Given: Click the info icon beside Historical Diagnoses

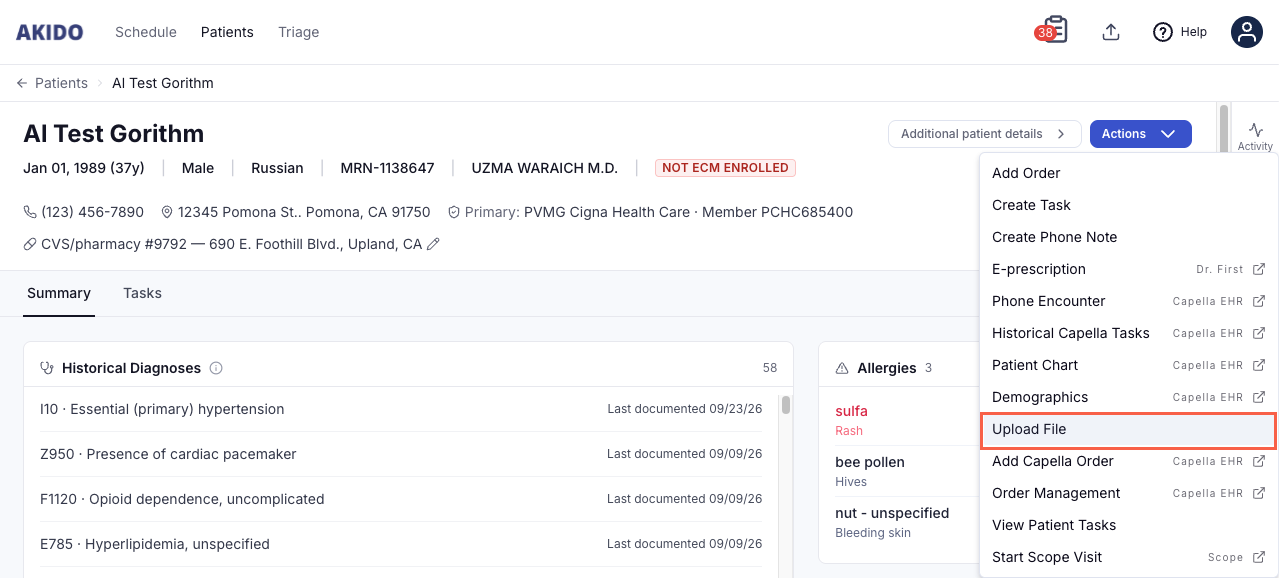Looking at the screenshot, I should coord(216,368).
